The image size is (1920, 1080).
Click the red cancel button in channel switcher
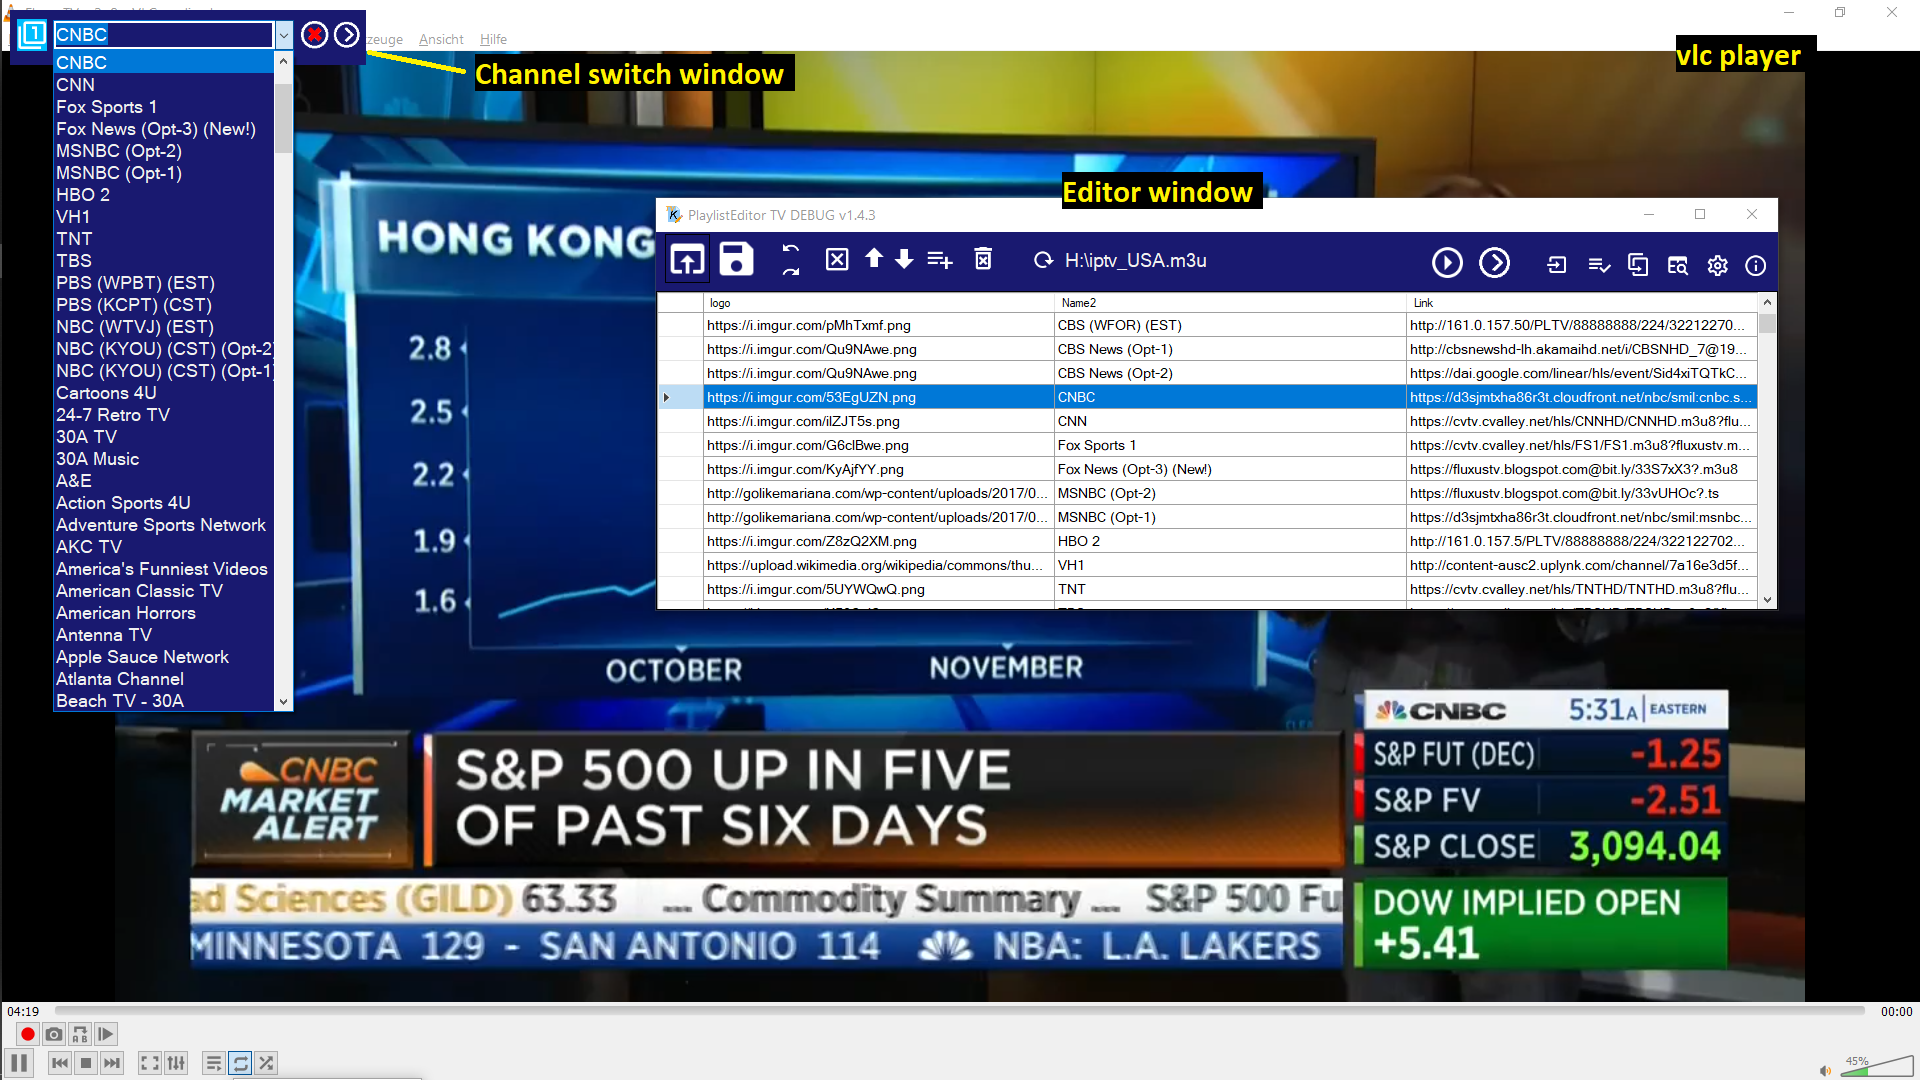tap(314, 36)
